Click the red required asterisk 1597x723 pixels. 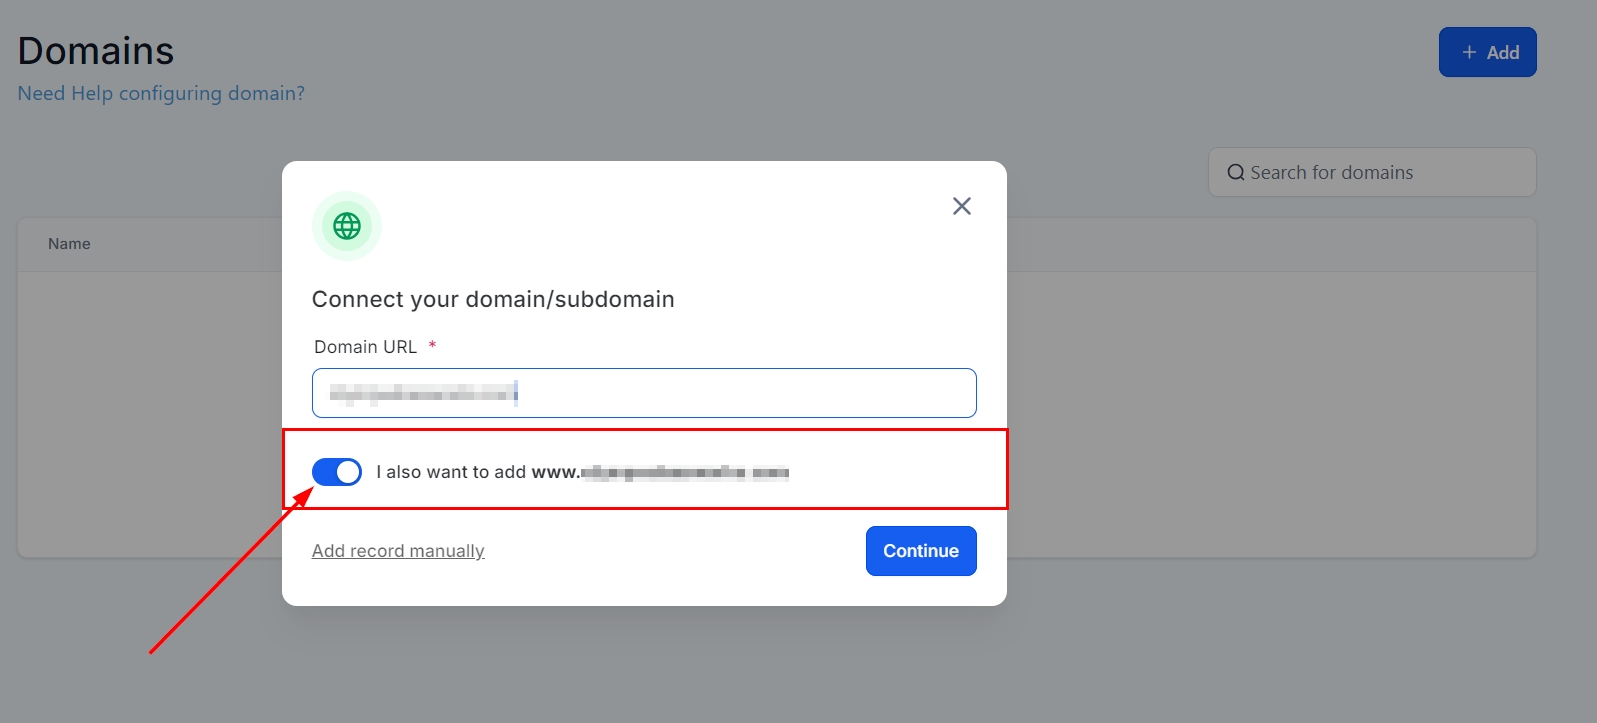click(x=432, y=346)
